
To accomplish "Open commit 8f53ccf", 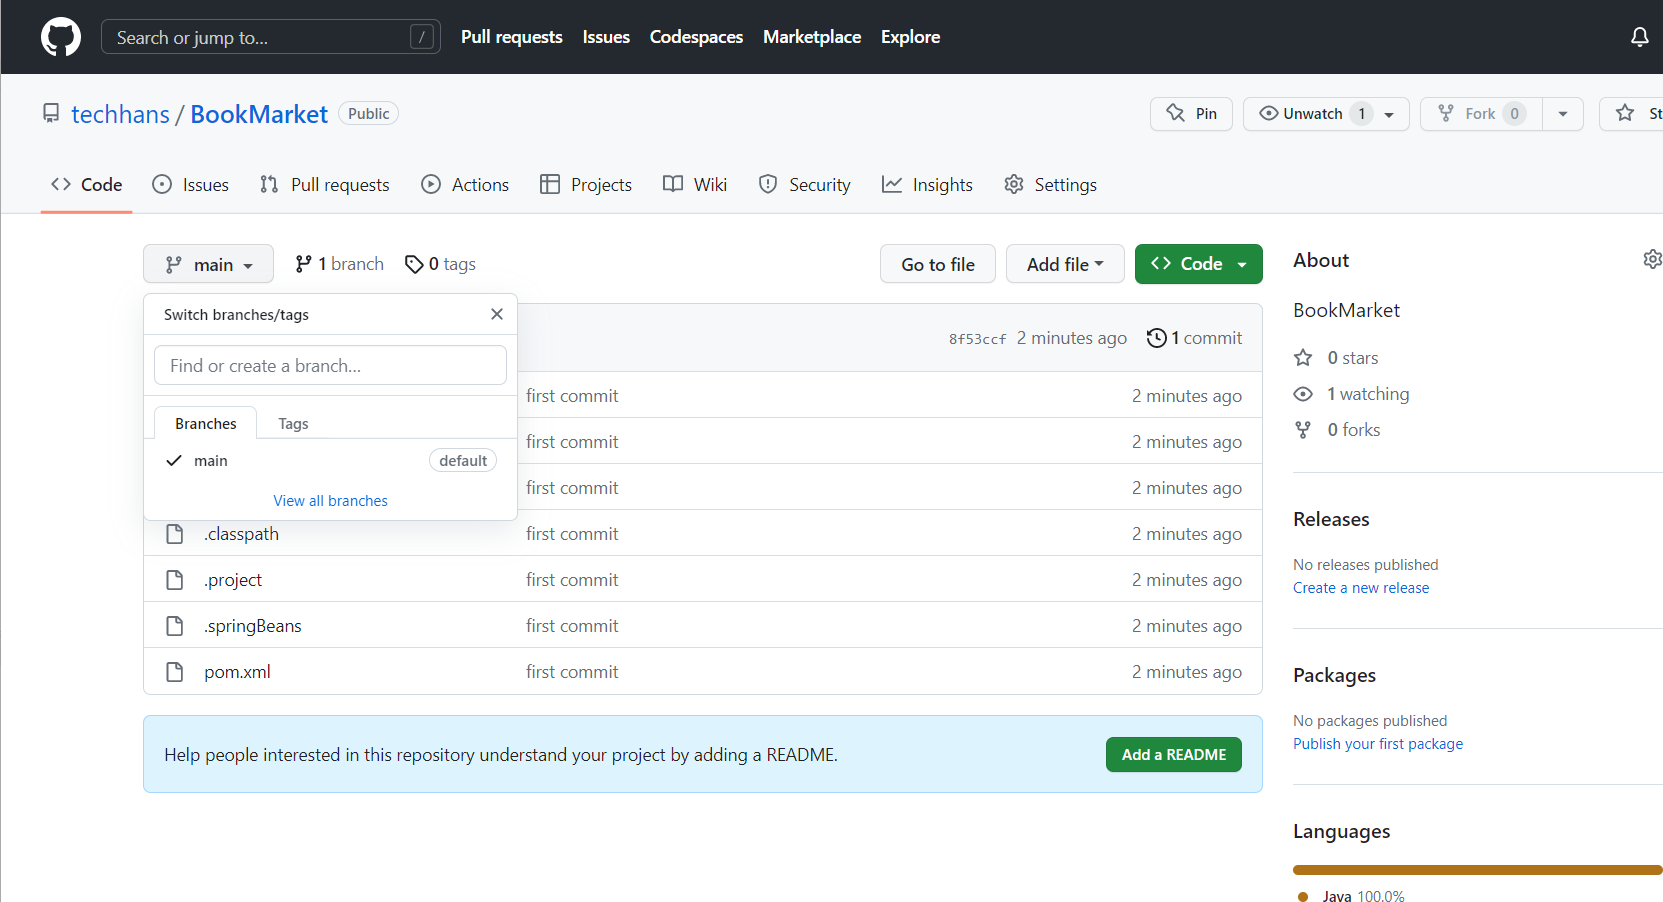I will coord(977,339).
